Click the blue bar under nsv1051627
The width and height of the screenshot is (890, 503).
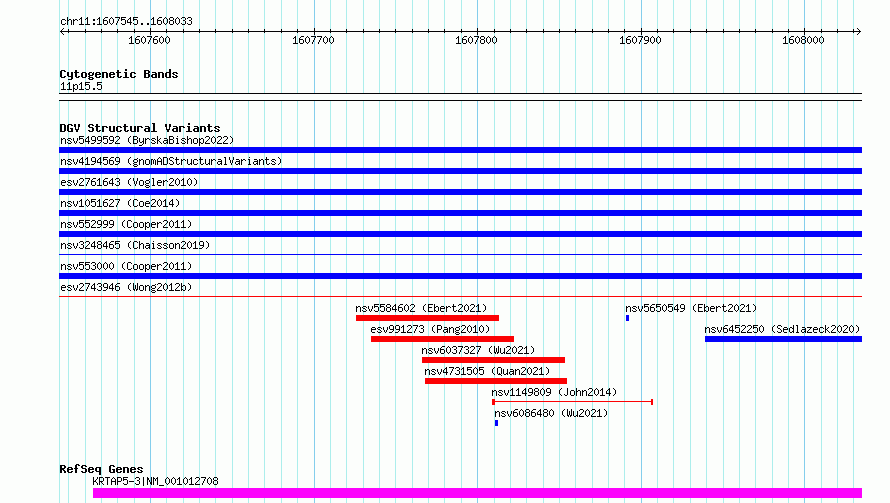click(460, 213)
